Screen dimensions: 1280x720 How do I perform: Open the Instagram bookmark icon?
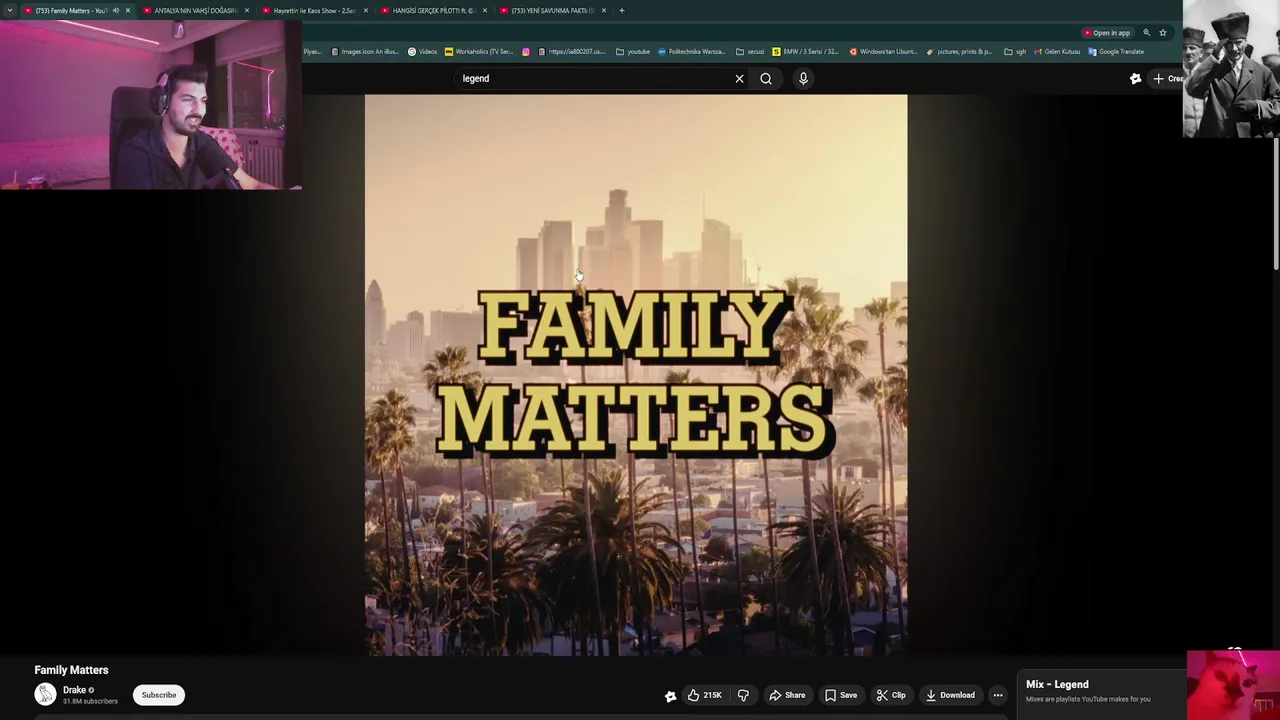526,52
